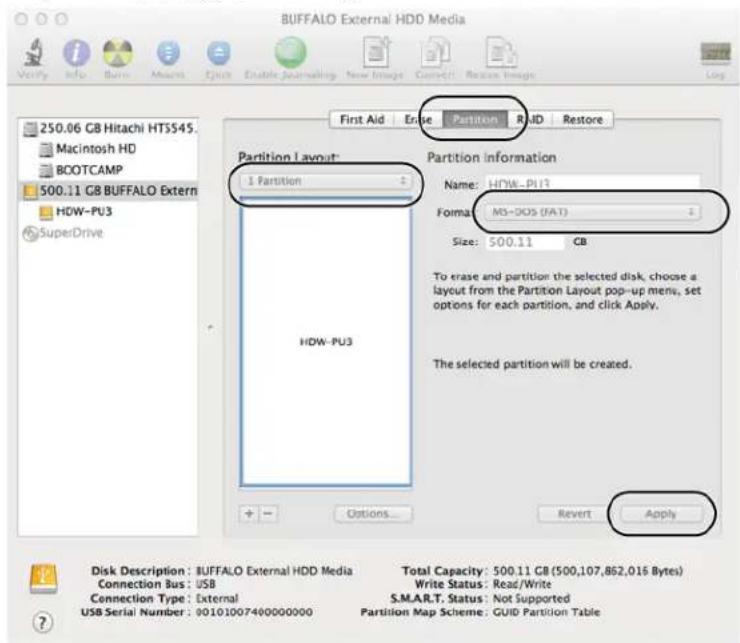
Task: Click the Apply button
Action: pyautogui.click(x=661, y=514)
